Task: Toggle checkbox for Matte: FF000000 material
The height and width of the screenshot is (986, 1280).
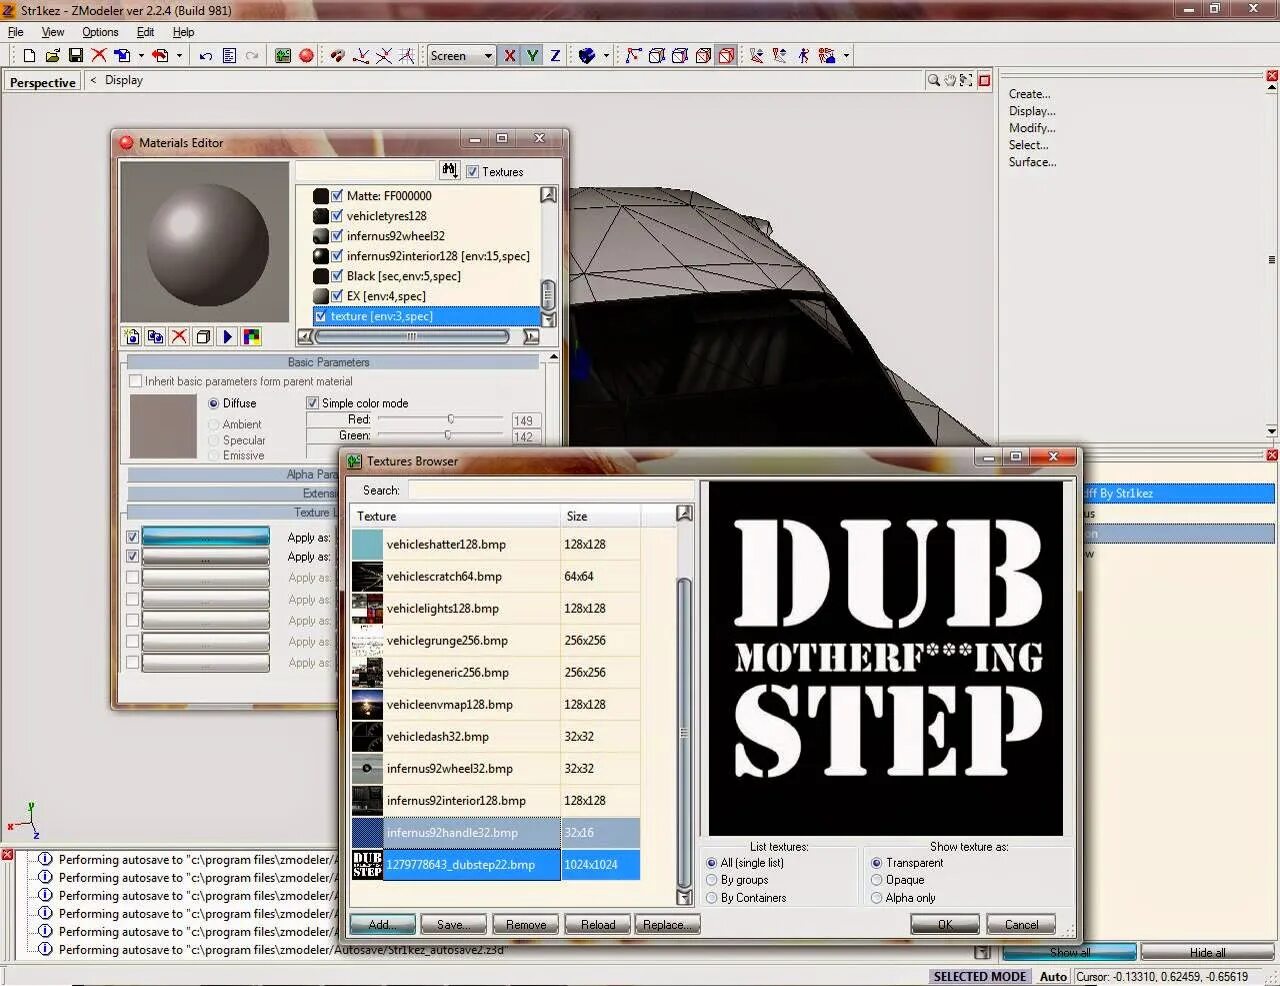Action: (x=337, y=196)
